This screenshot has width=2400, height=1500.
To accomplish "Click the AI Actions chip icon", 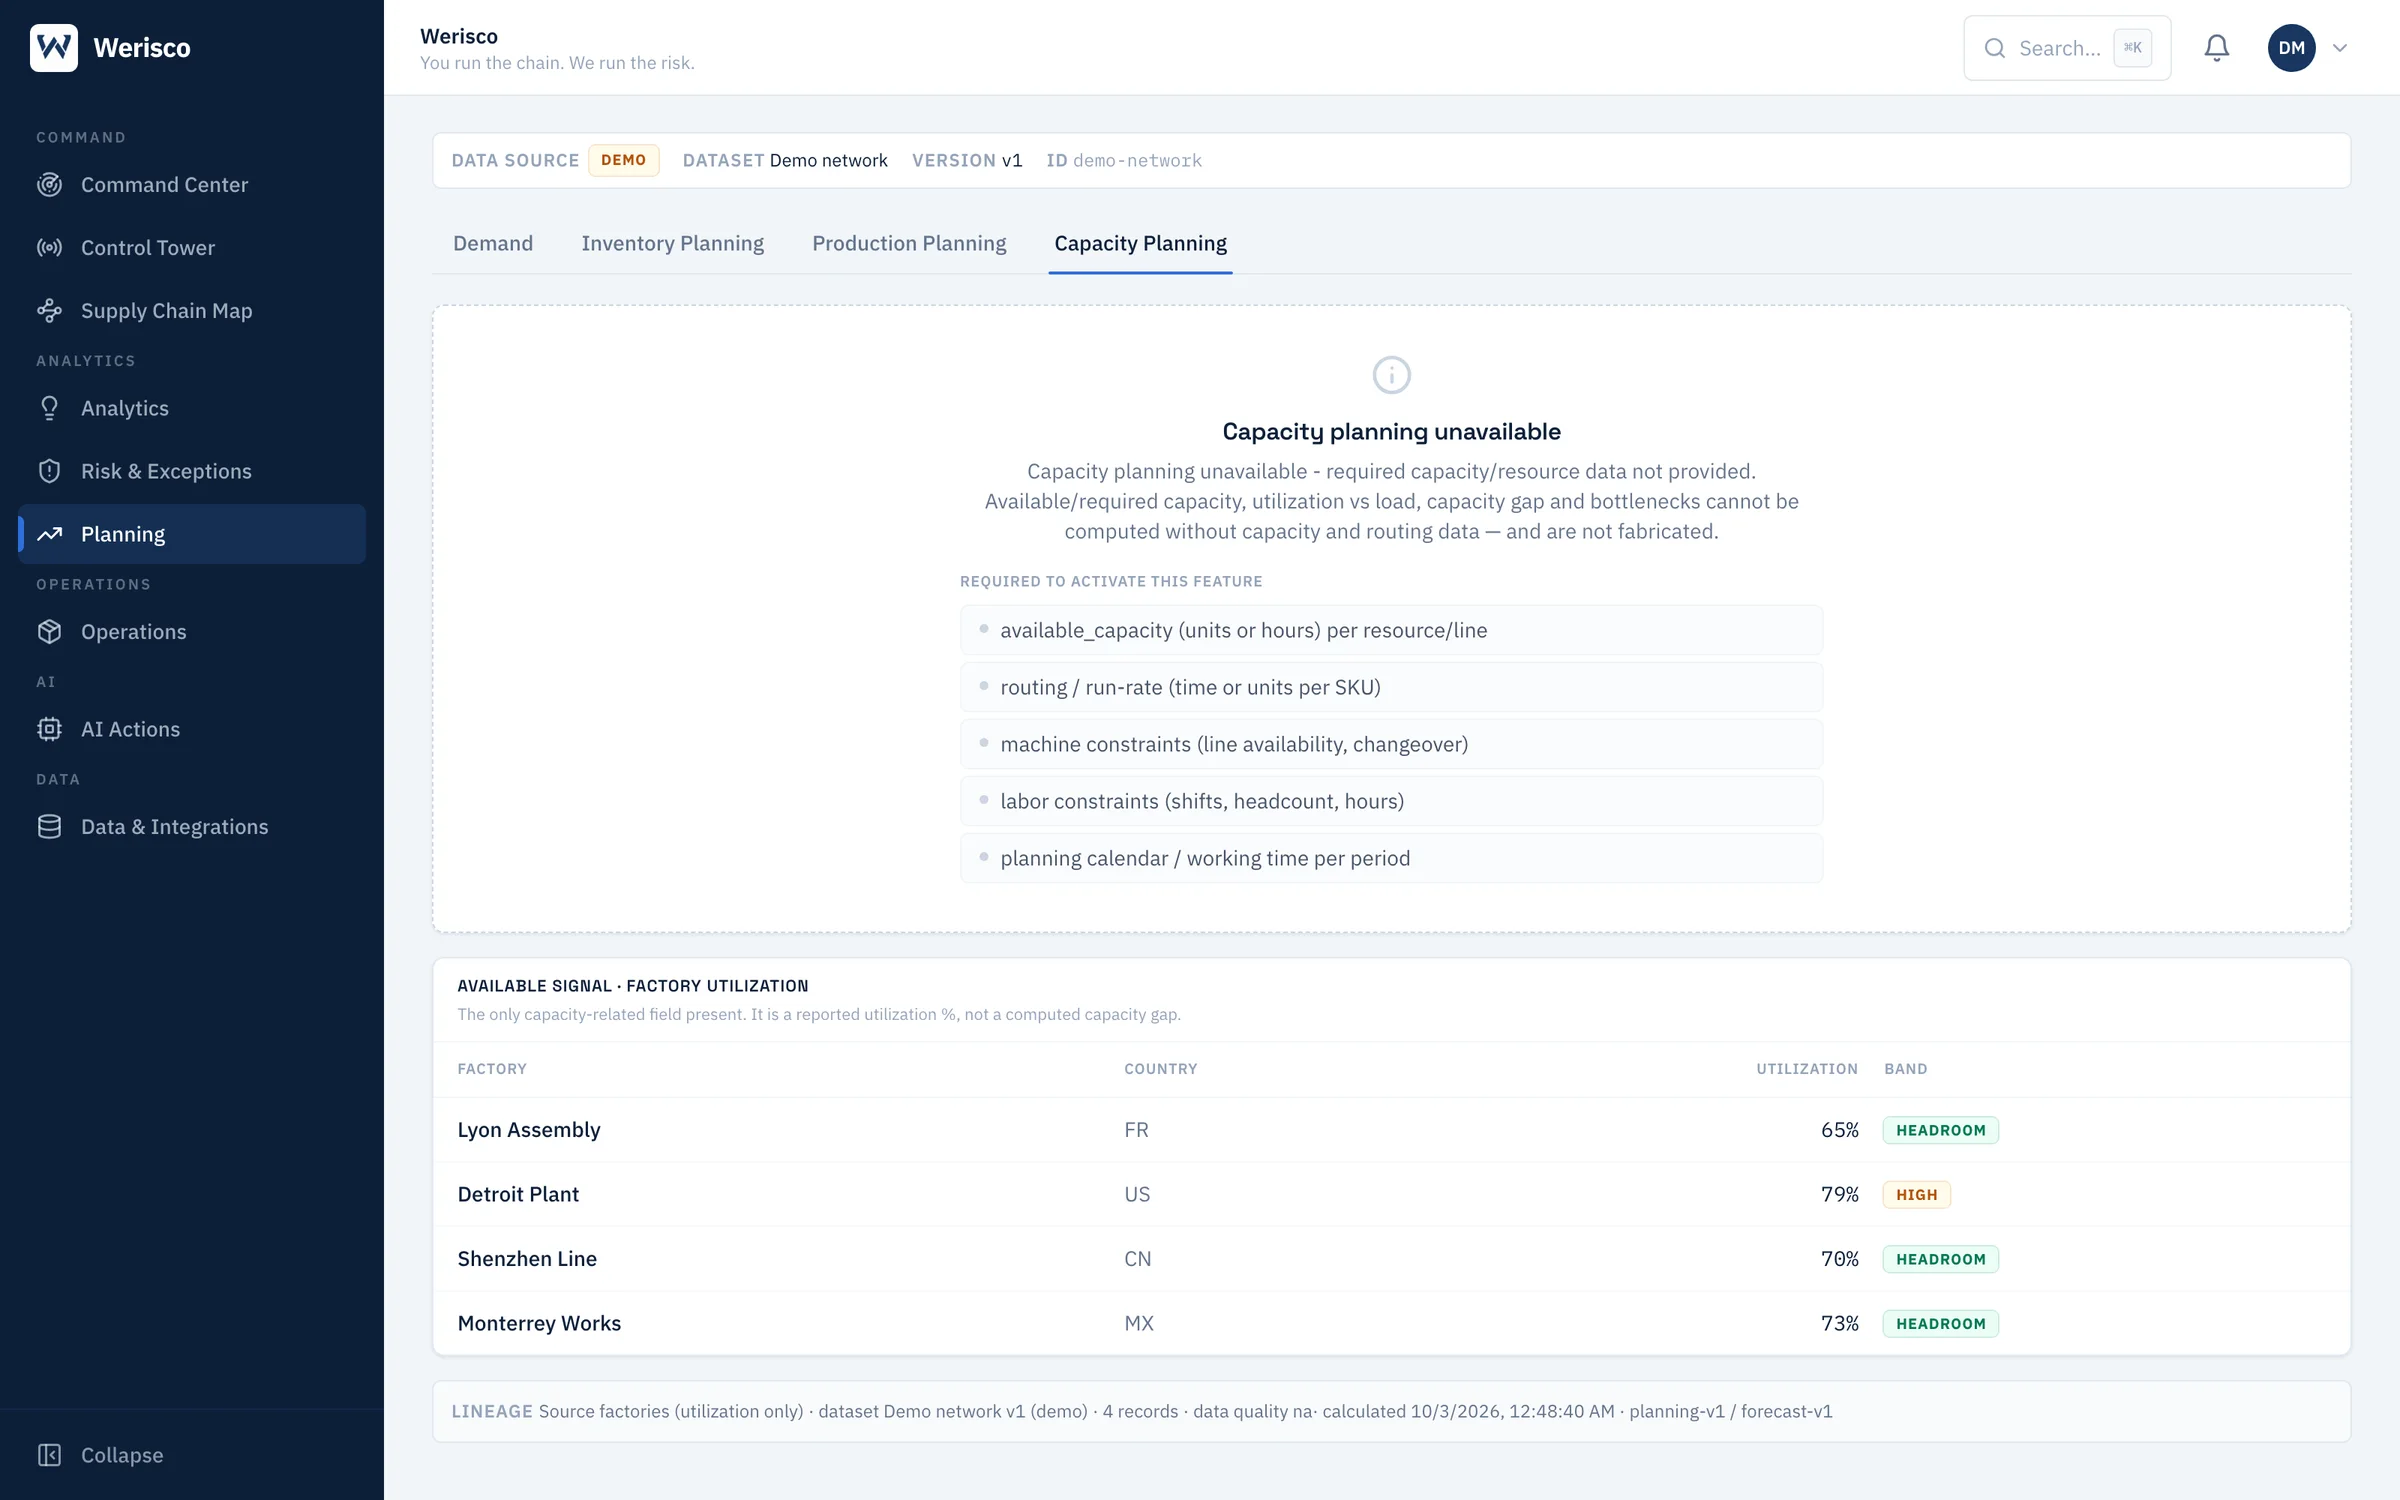I will coord(49,729).
